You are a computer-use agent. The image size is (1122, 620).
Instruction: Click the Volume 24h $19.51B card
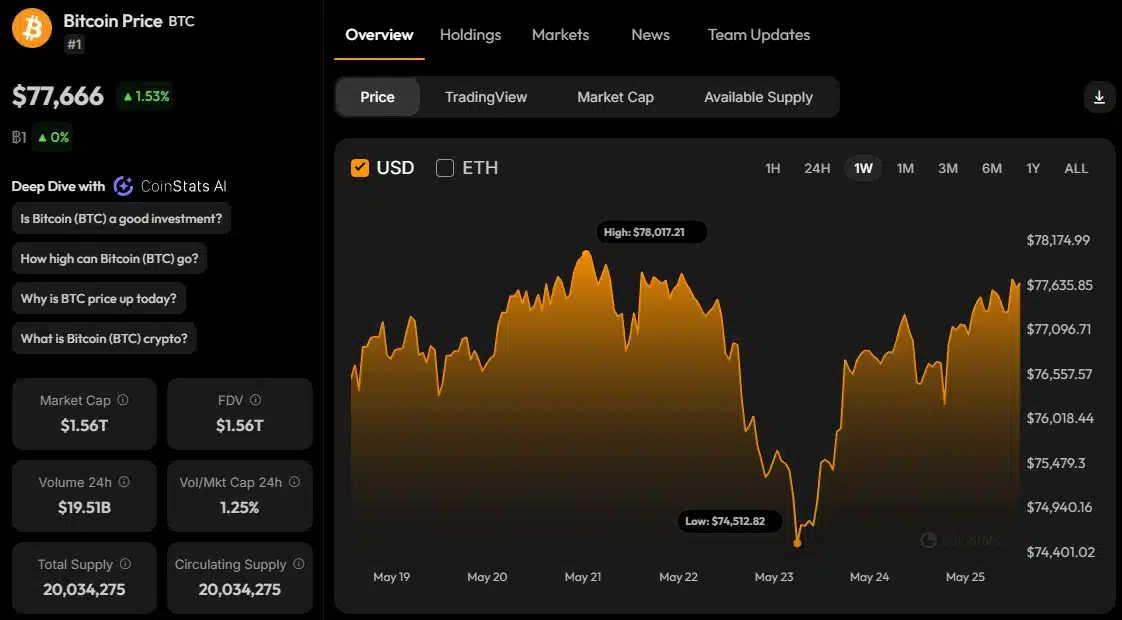(84, 496)
